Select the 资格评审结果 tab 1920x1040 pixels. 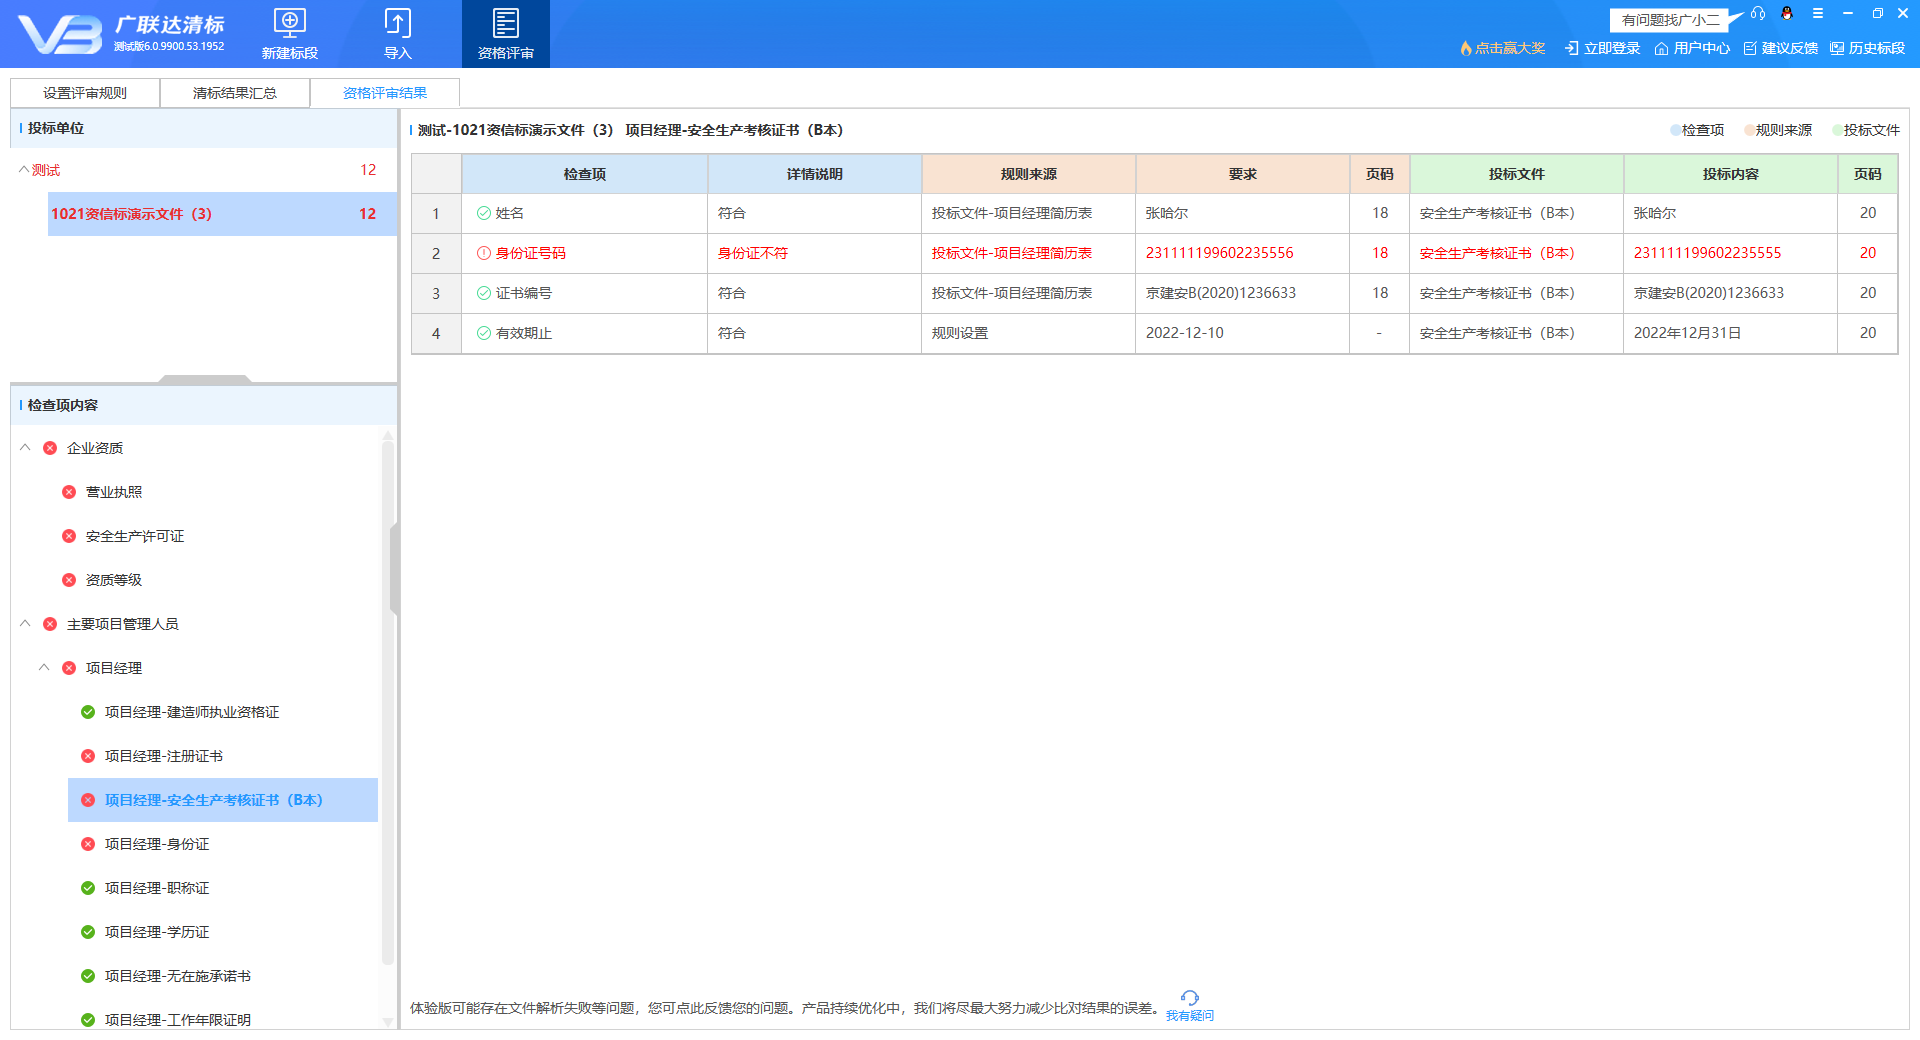[385, 93]
